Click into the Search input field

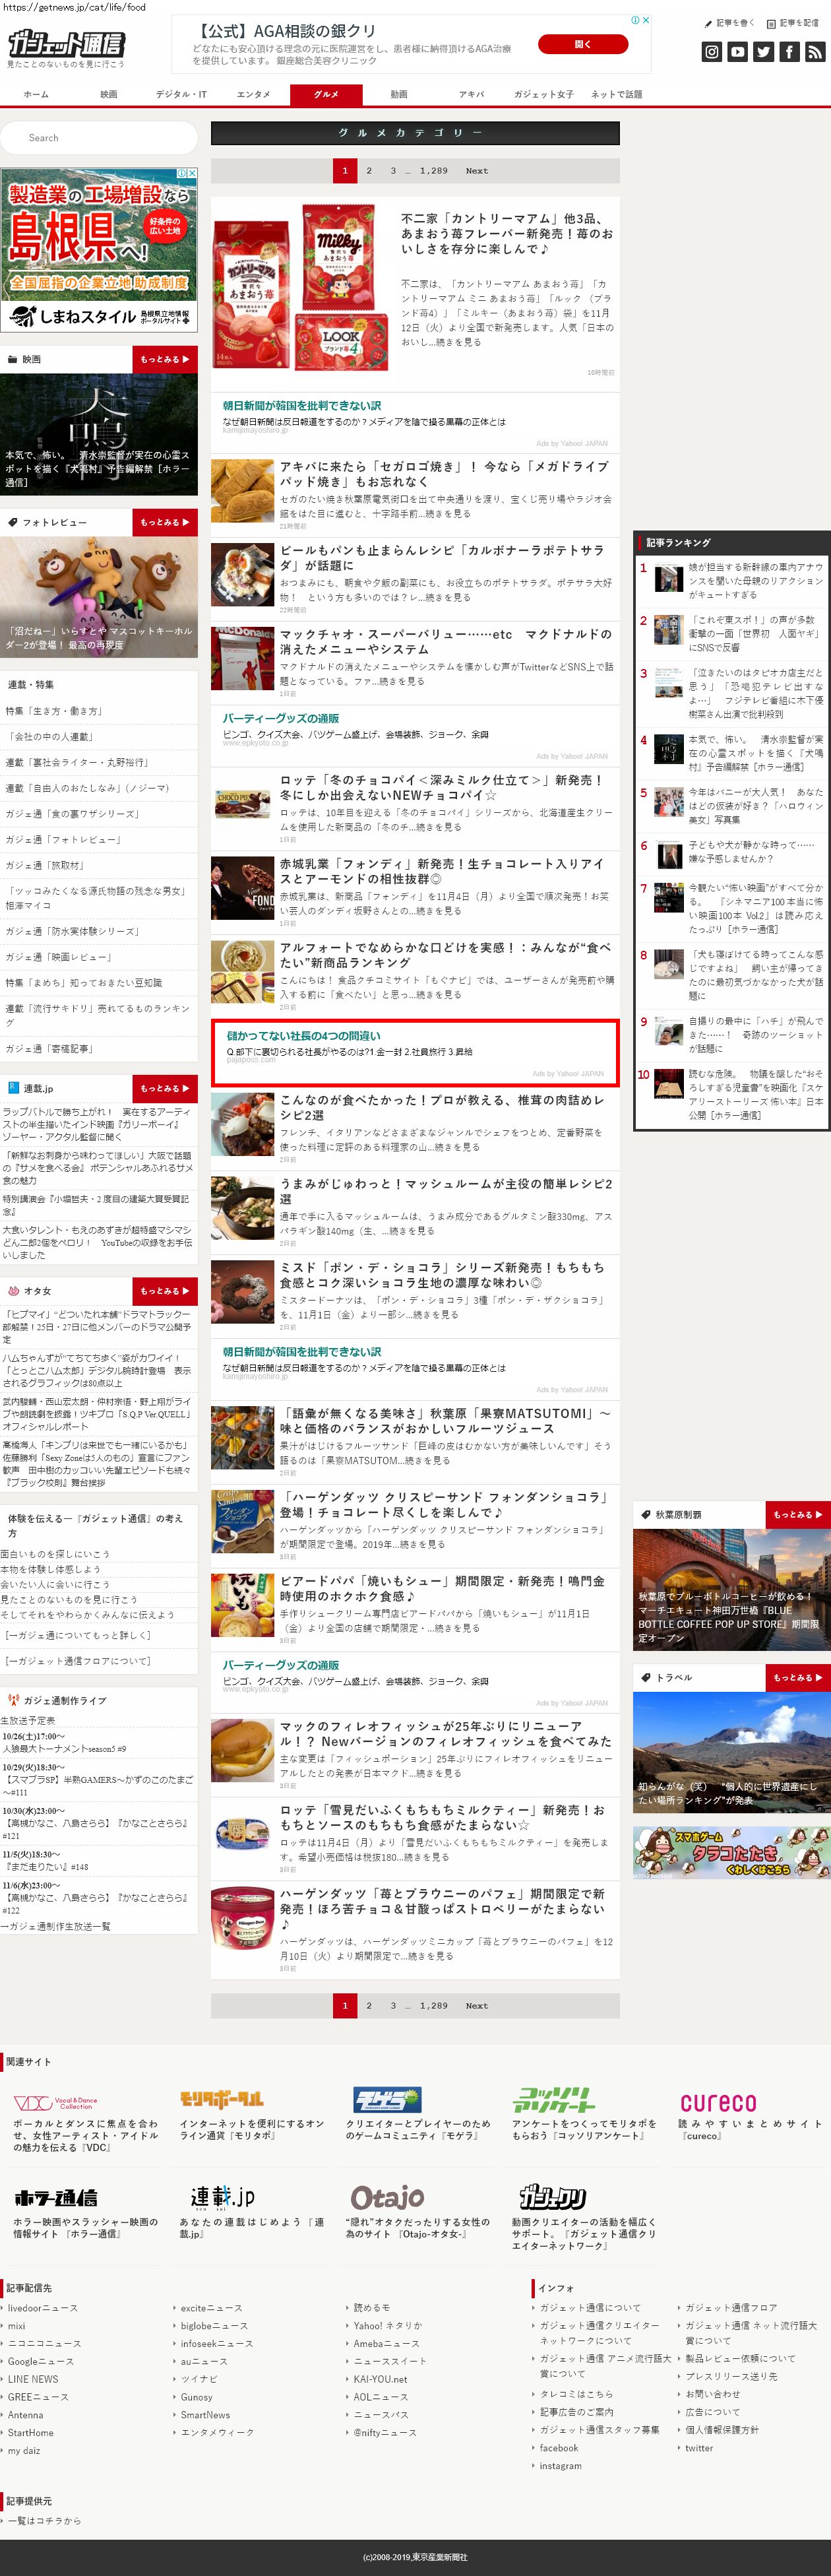tap(99, 138)
